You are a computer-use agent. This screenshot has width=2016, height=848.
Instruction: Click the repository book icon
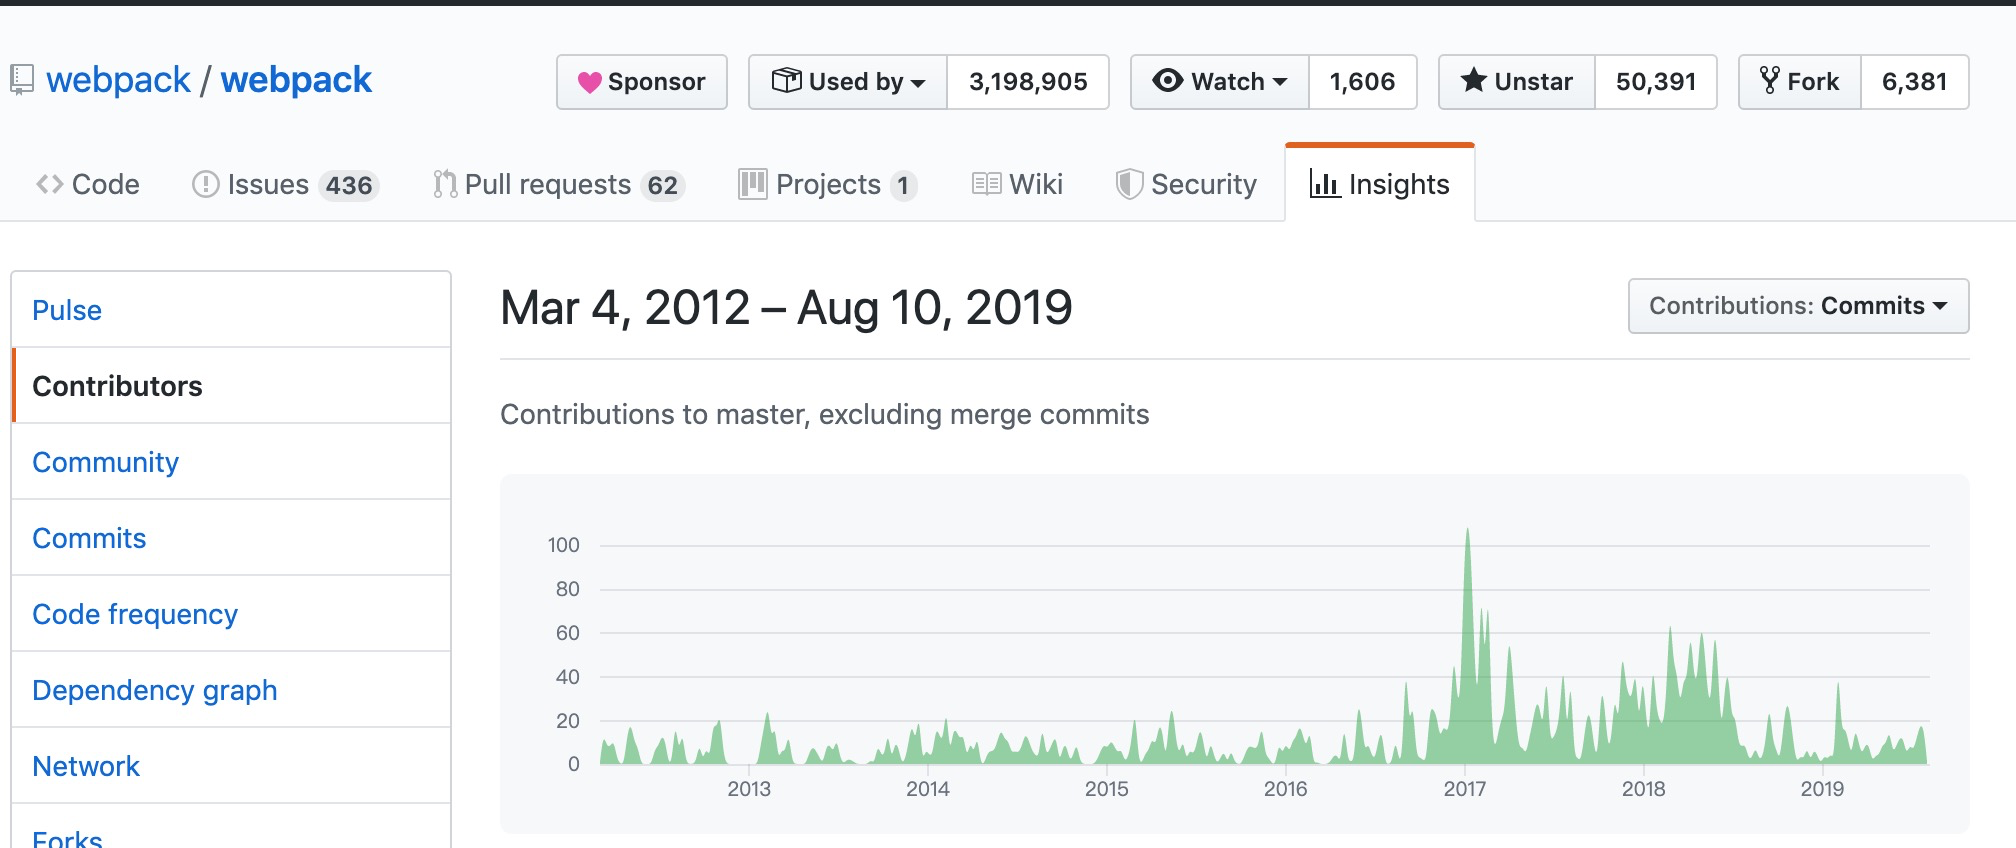coord(22,80)
